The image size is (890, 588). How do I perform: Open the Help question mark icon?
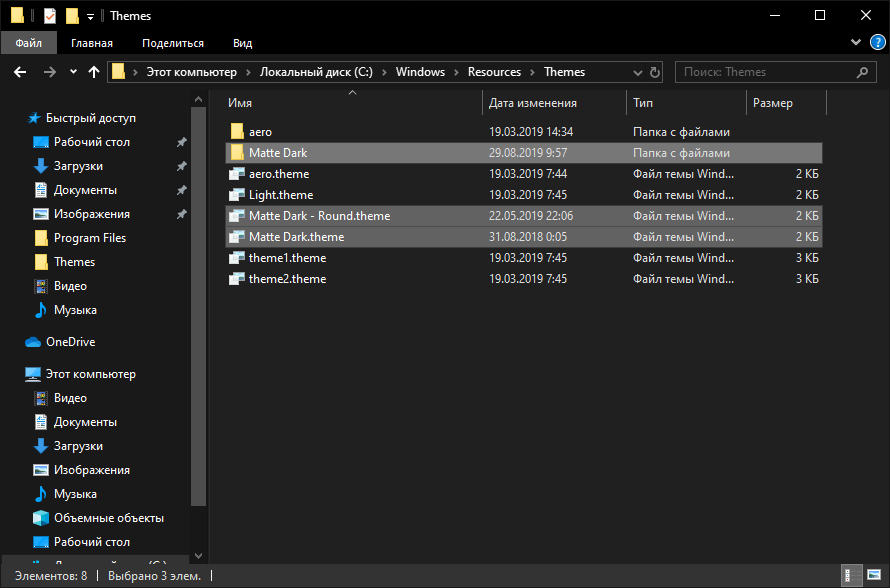click(x=878, y=42)
